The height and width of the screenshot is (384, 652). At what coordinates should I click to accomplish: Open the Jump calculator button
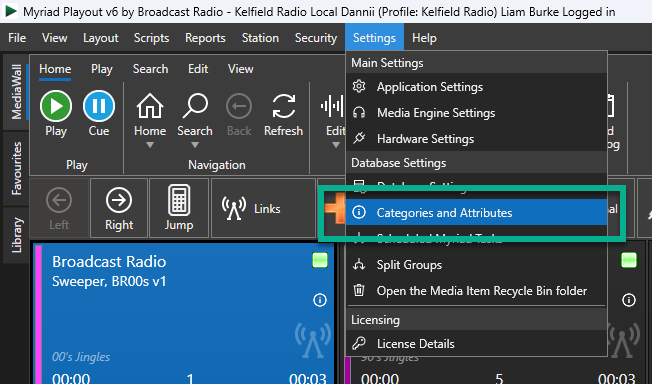click(x=179, y=208)
